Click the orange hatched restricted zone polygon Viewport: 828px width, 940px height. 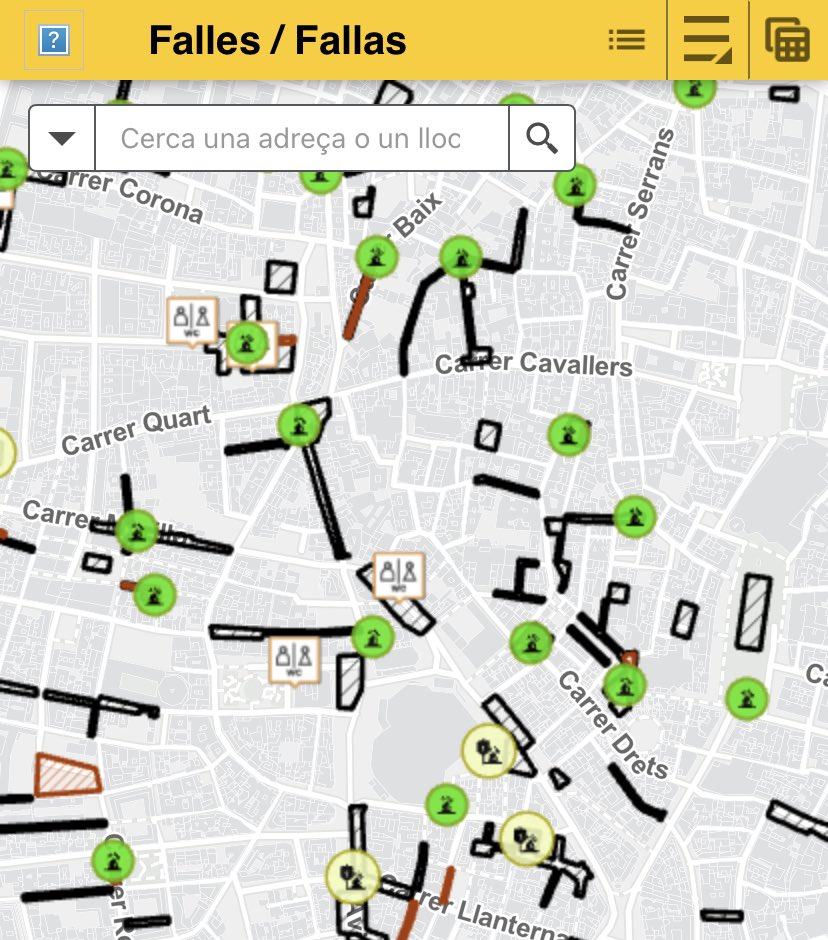67,775
